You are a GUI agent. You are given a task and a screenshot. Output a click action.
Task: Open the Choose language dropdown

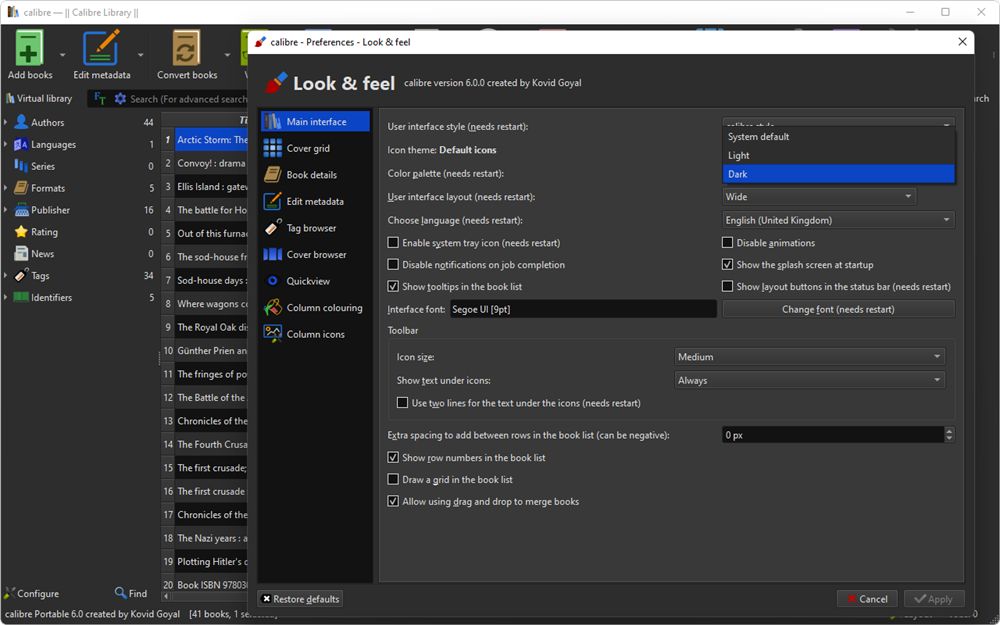(x=837, y=220)
